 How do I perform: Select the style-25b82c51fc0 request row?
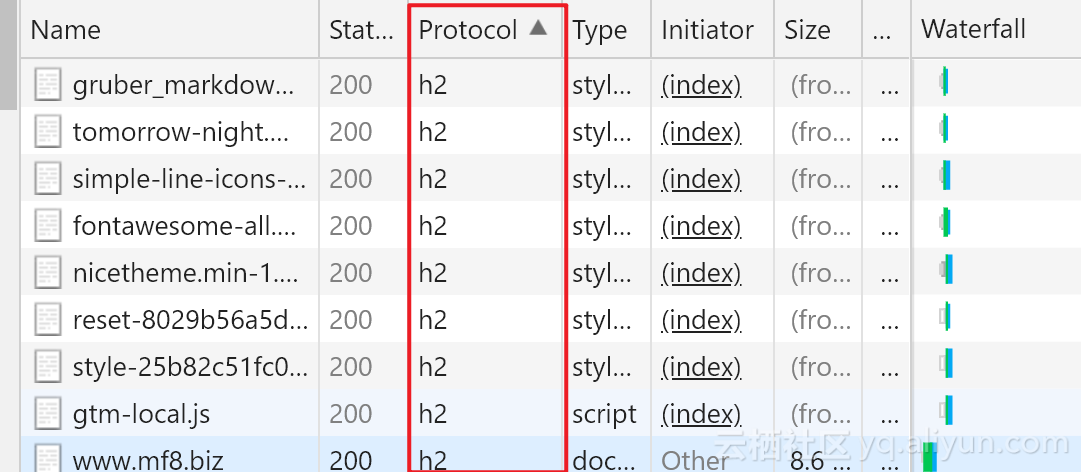coord(190,366)
